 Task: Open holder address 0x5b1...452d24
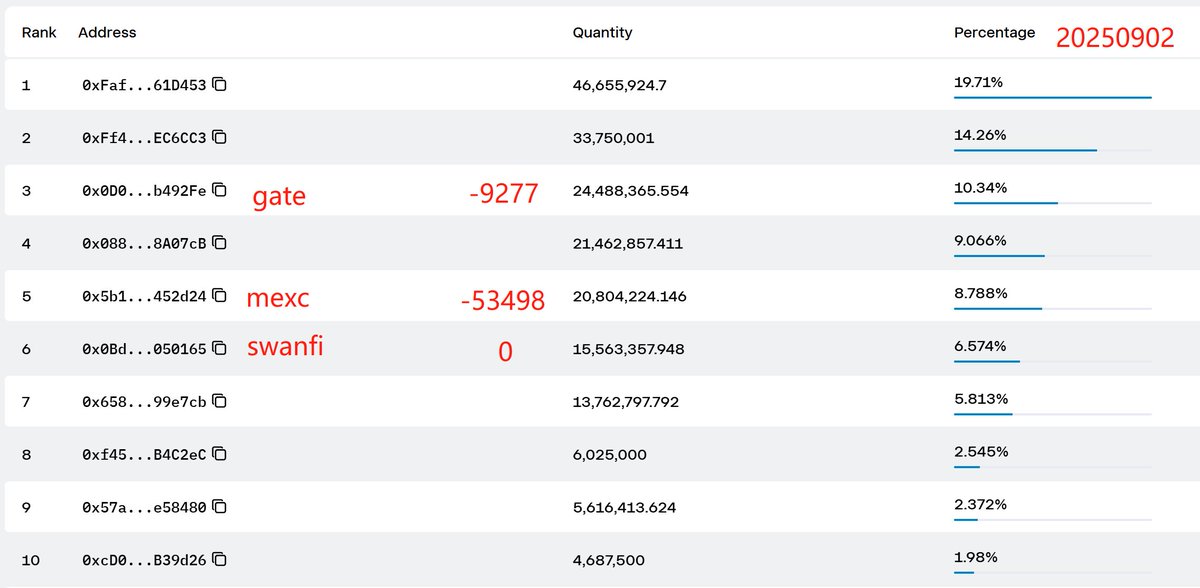[x=144, y=296]
